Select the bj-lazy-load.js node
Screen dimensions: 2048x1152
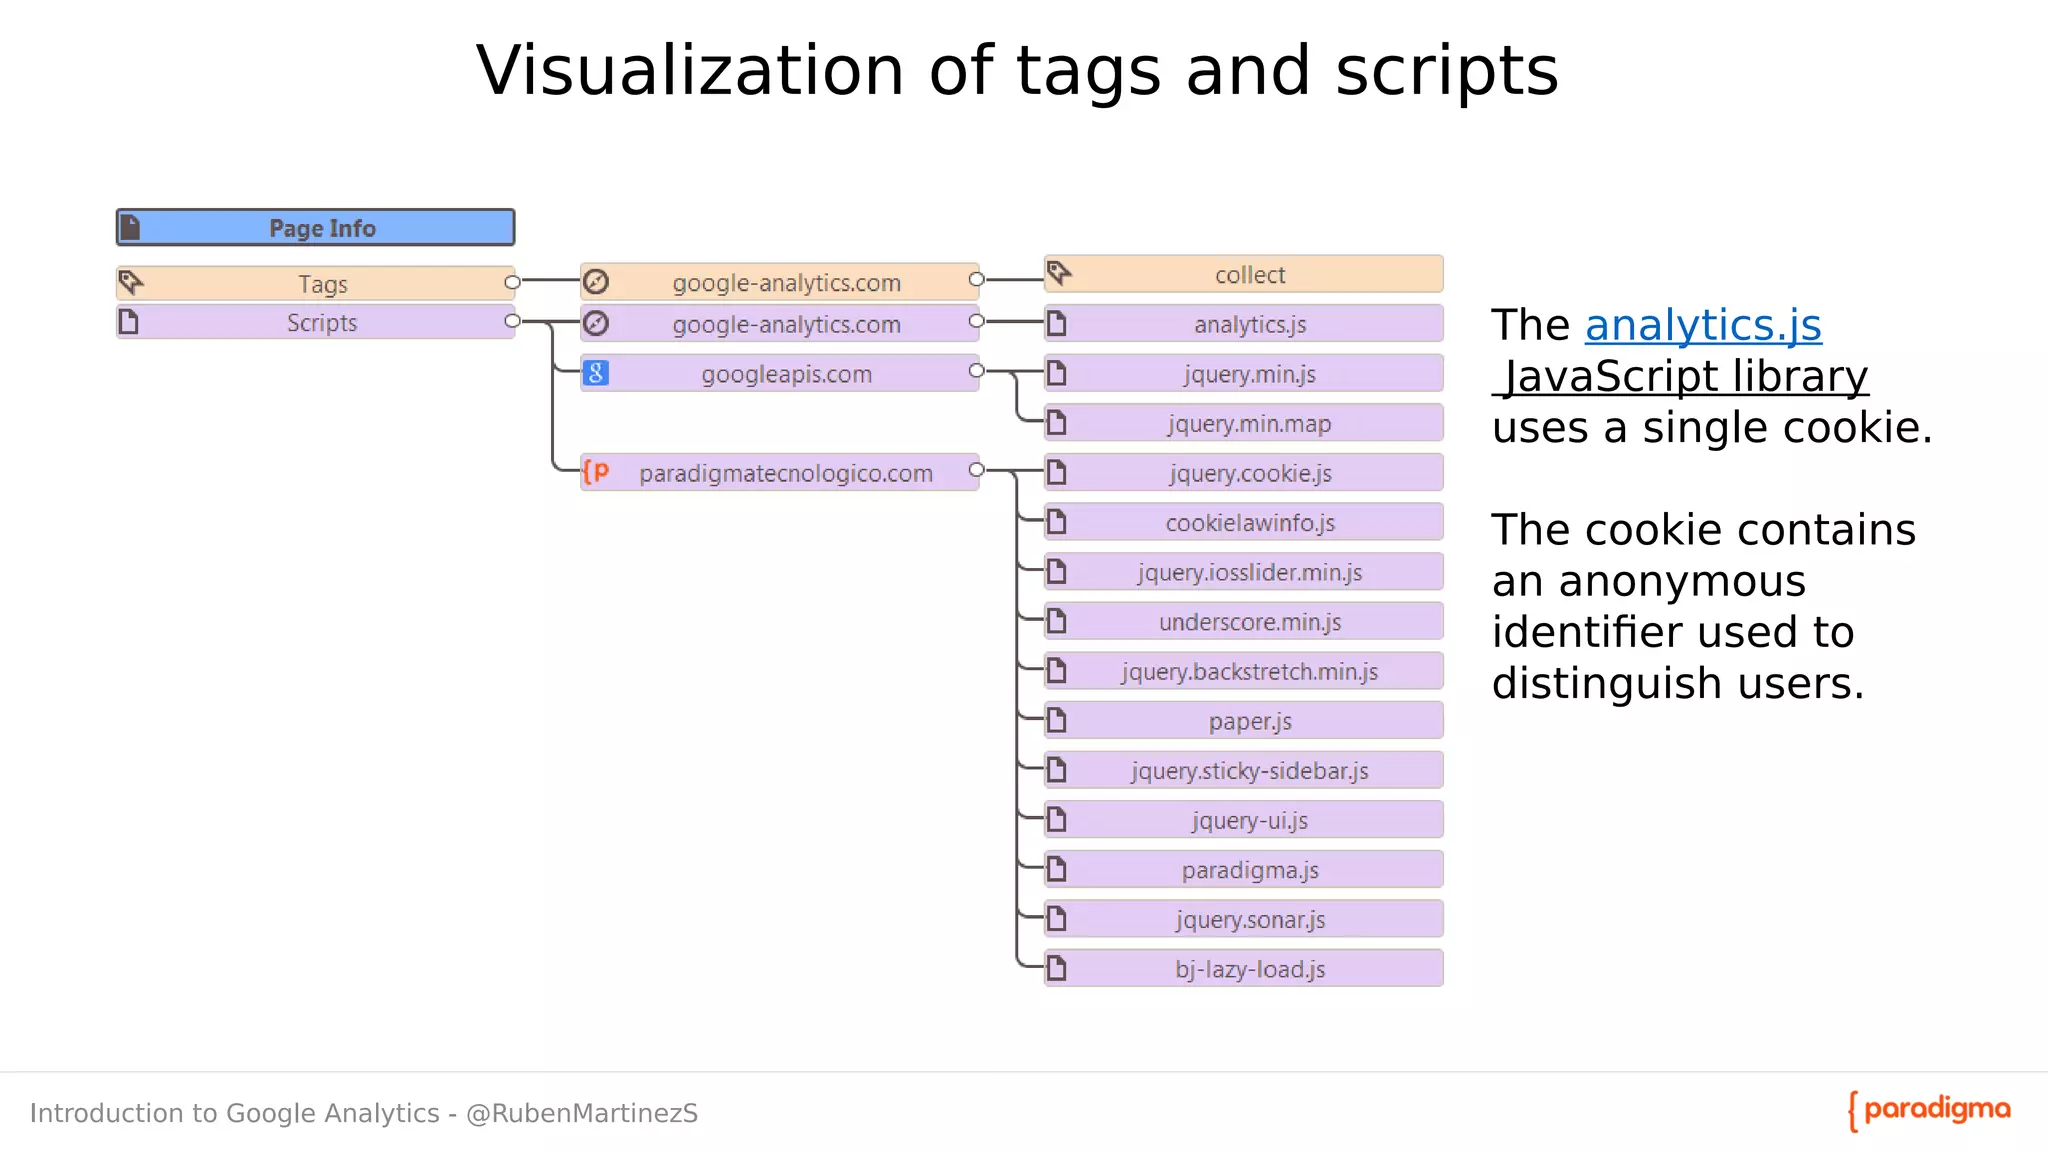1249,969
